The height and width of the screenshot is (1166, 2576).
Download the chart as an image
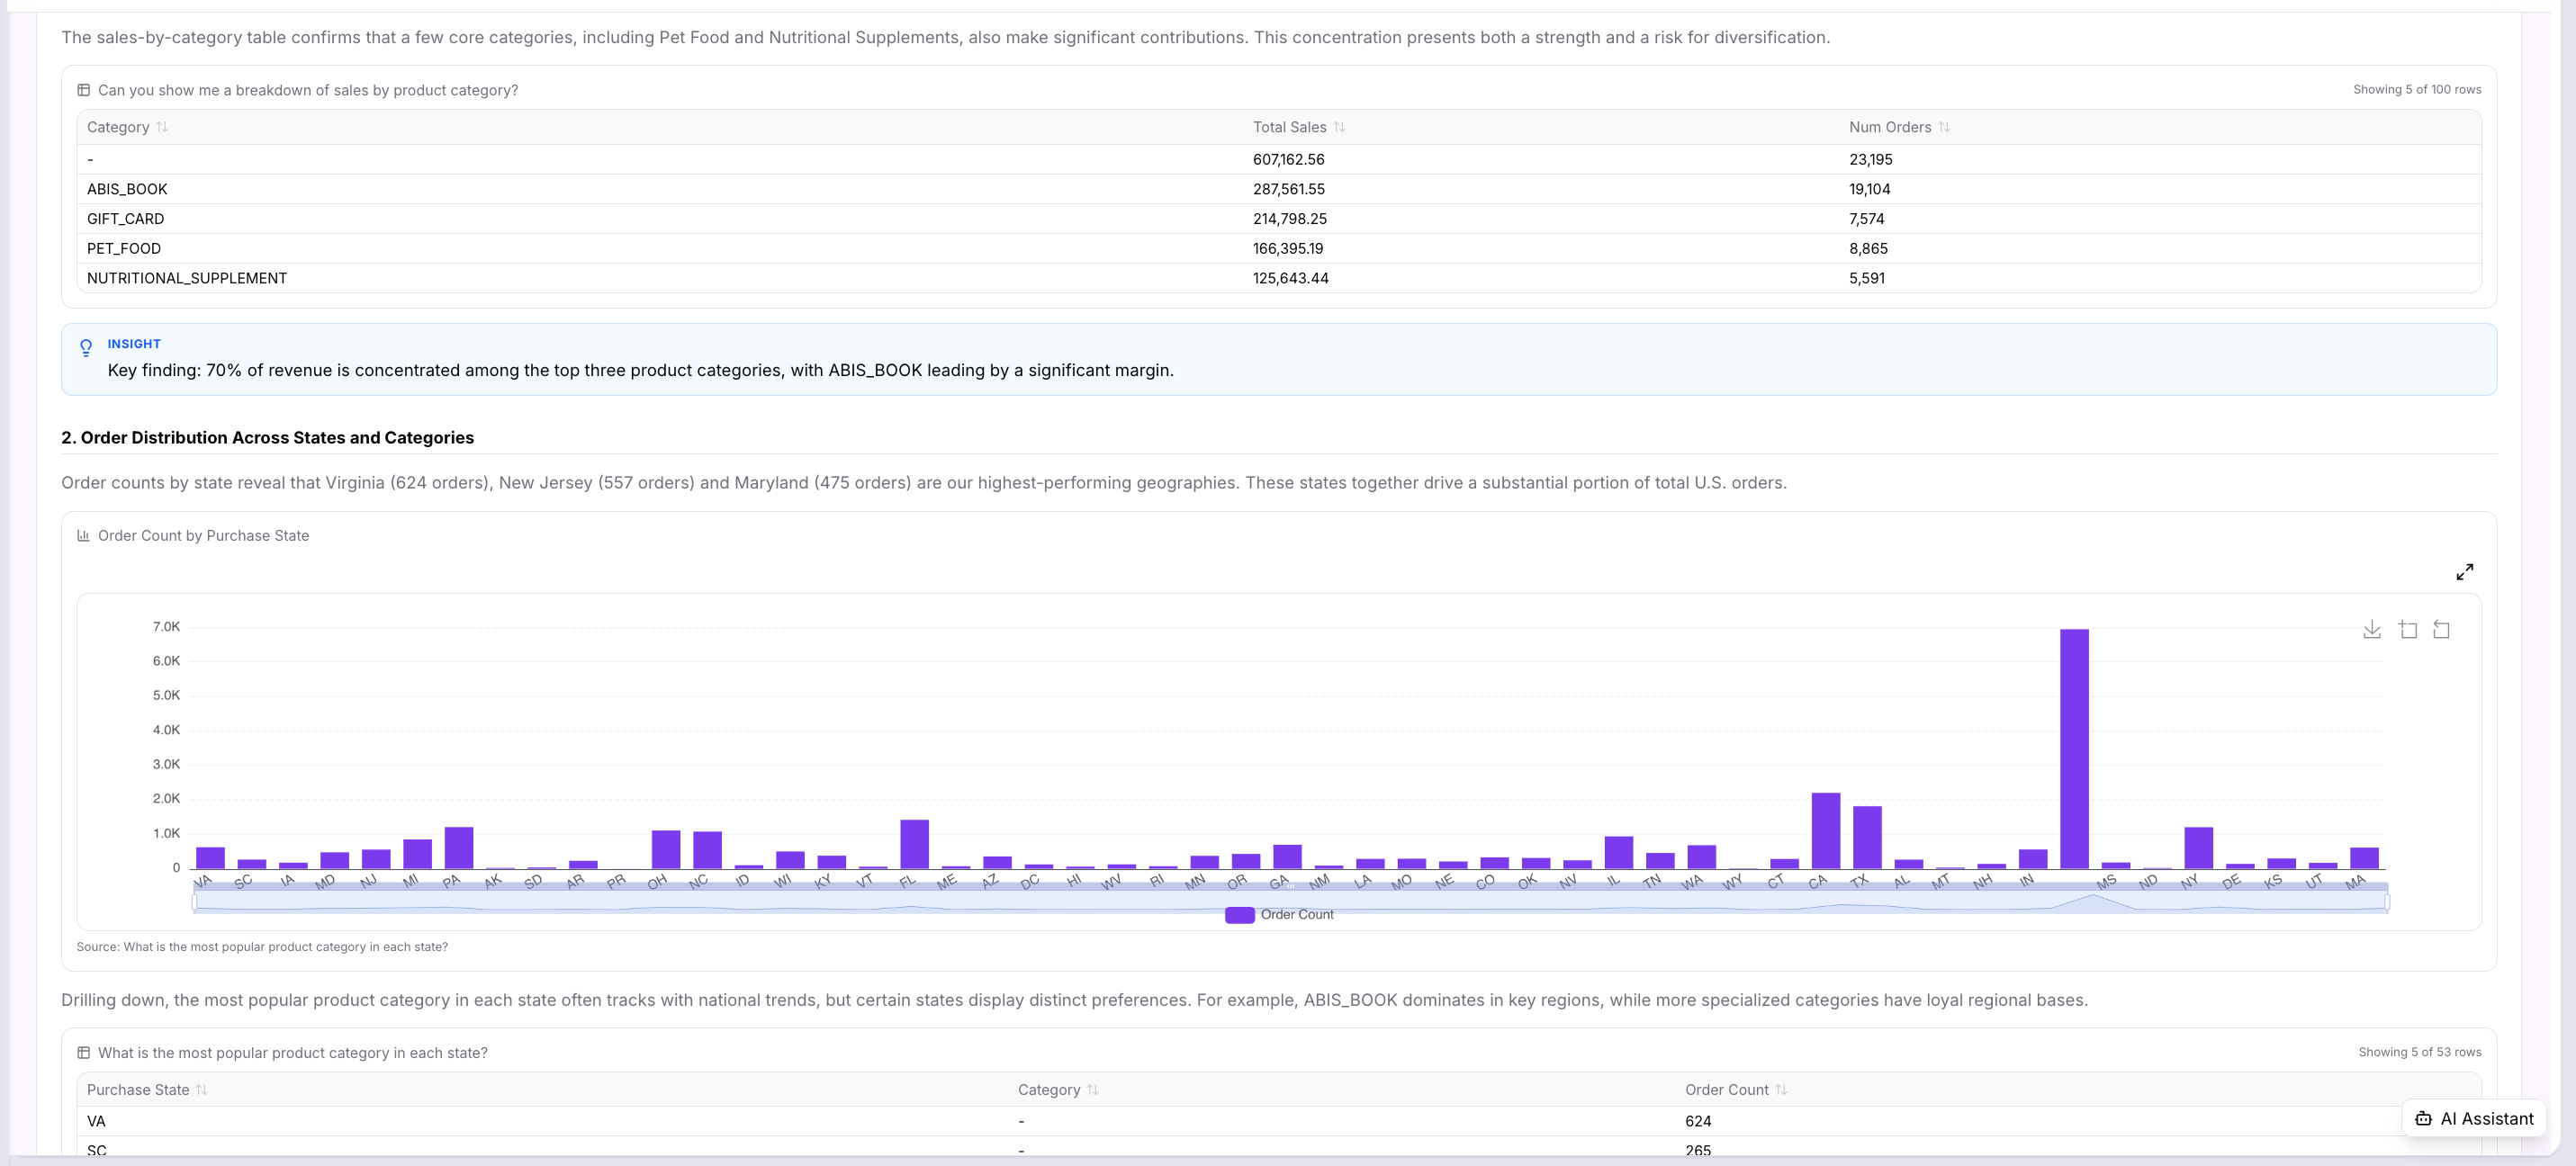(x=2371, y=629)
